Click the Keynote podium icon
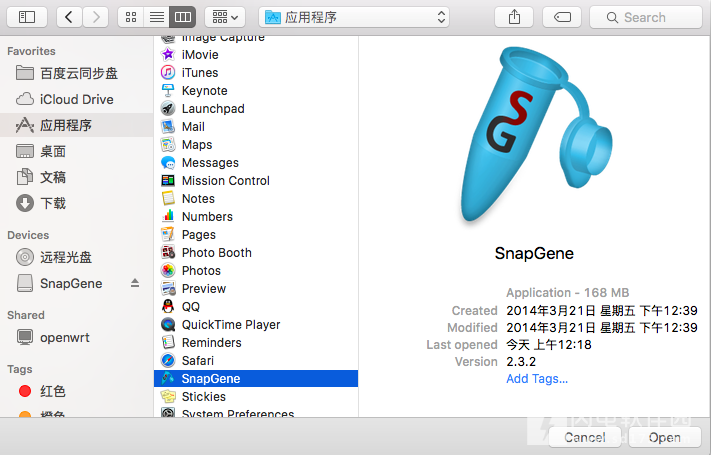Image resolution: width=711 pixels, height=455 pixels. pos(168,90)
